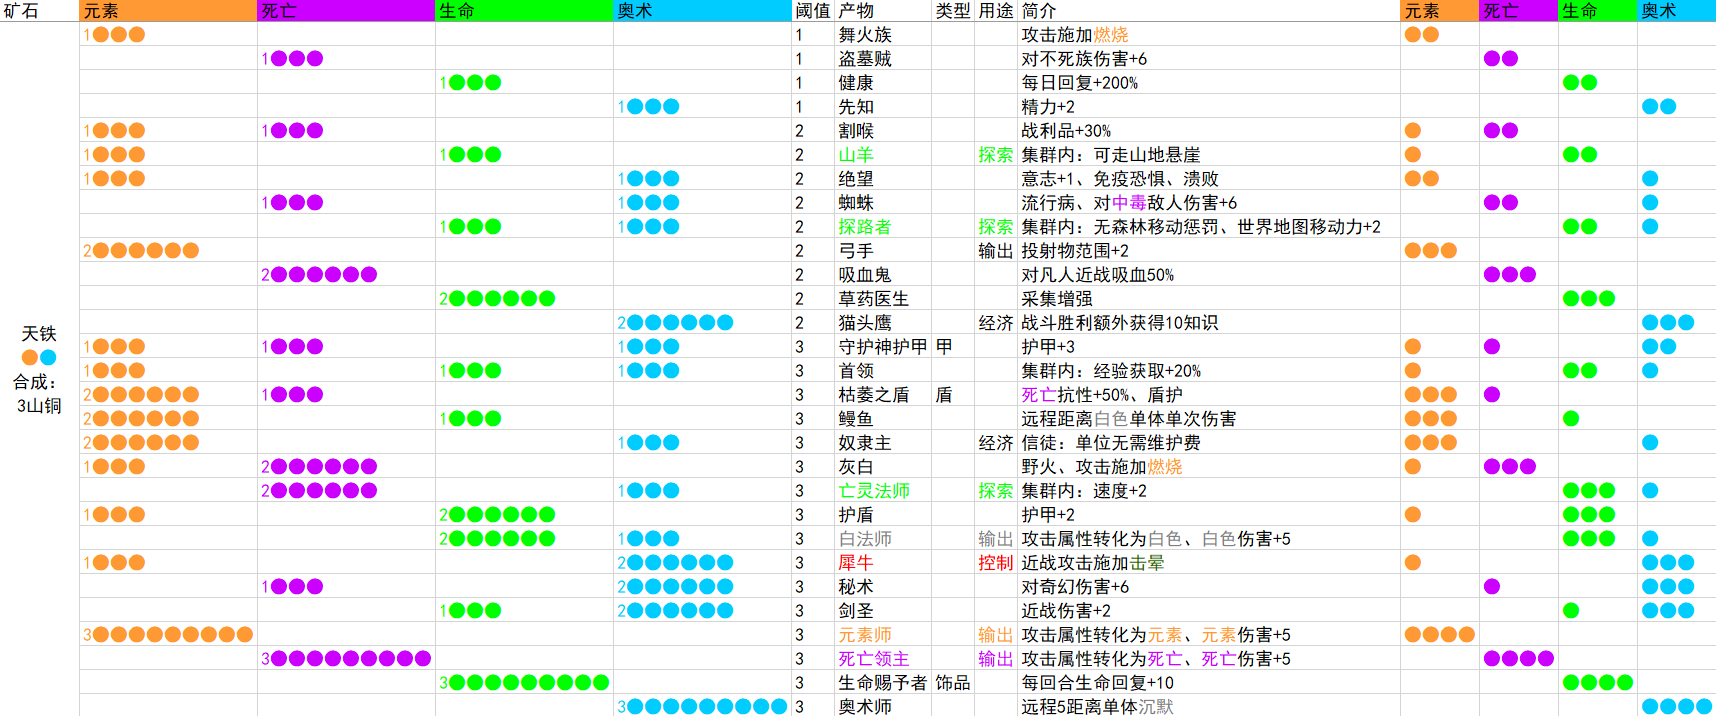Select the 用途 column header
Image resolution: width=1716 pixels, height=716 pixels.
point(996,11)
